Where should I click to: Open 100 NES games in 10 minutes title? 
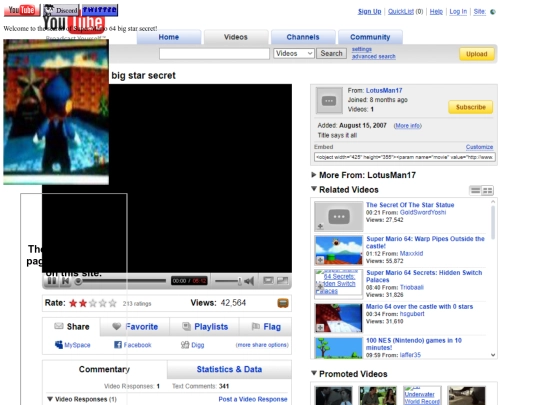click(414, 344)
